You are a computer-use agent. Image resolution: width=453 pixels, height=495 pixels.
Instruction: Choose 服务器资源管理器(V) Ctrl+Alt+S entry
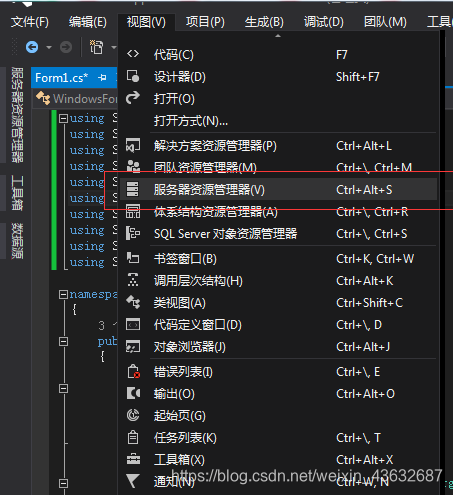pyautogui.click(x=278, y=189)
